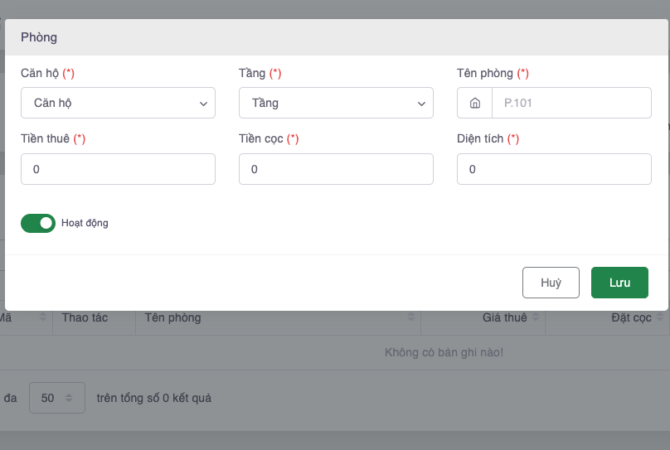
Task: Open the Căn hộ dropdown
Action: coord(118,103)
